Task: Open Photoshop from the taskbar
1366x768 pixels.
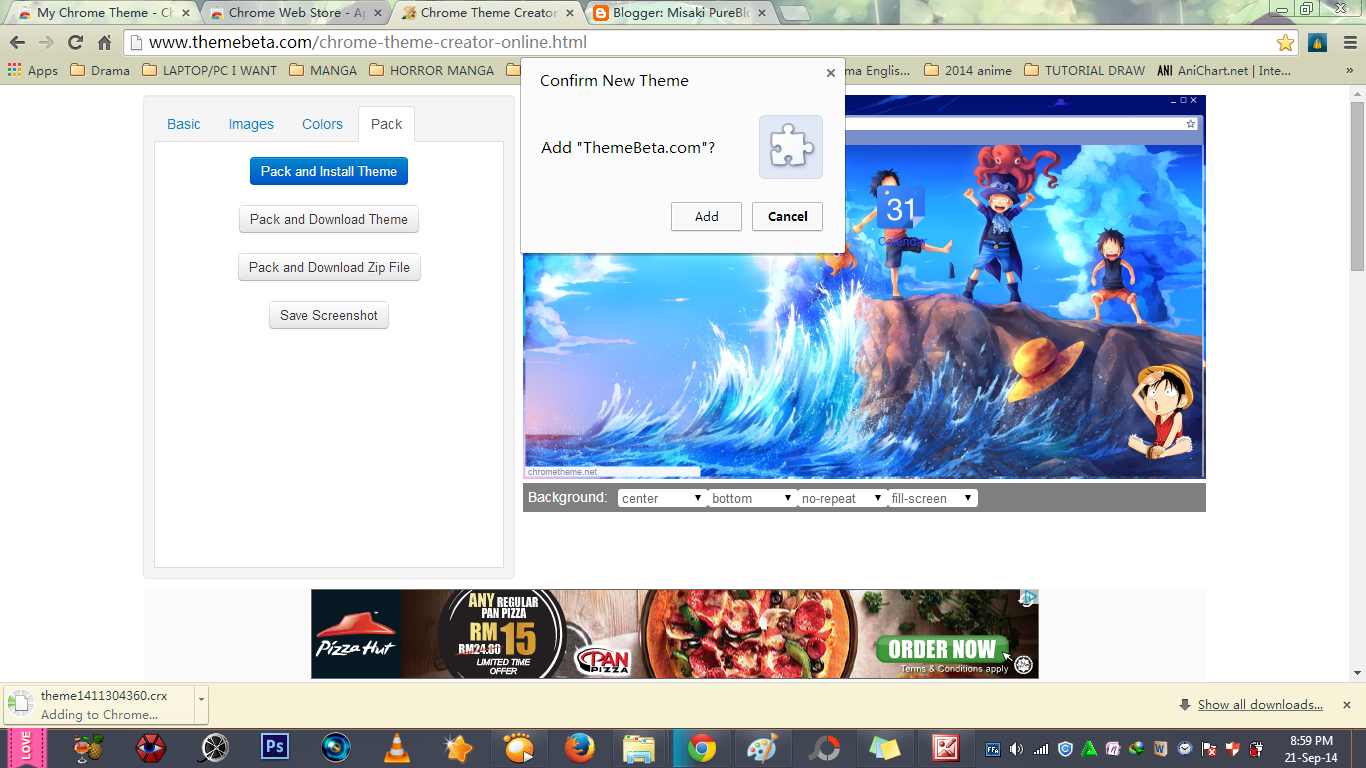Action: (x=274, y=748)
